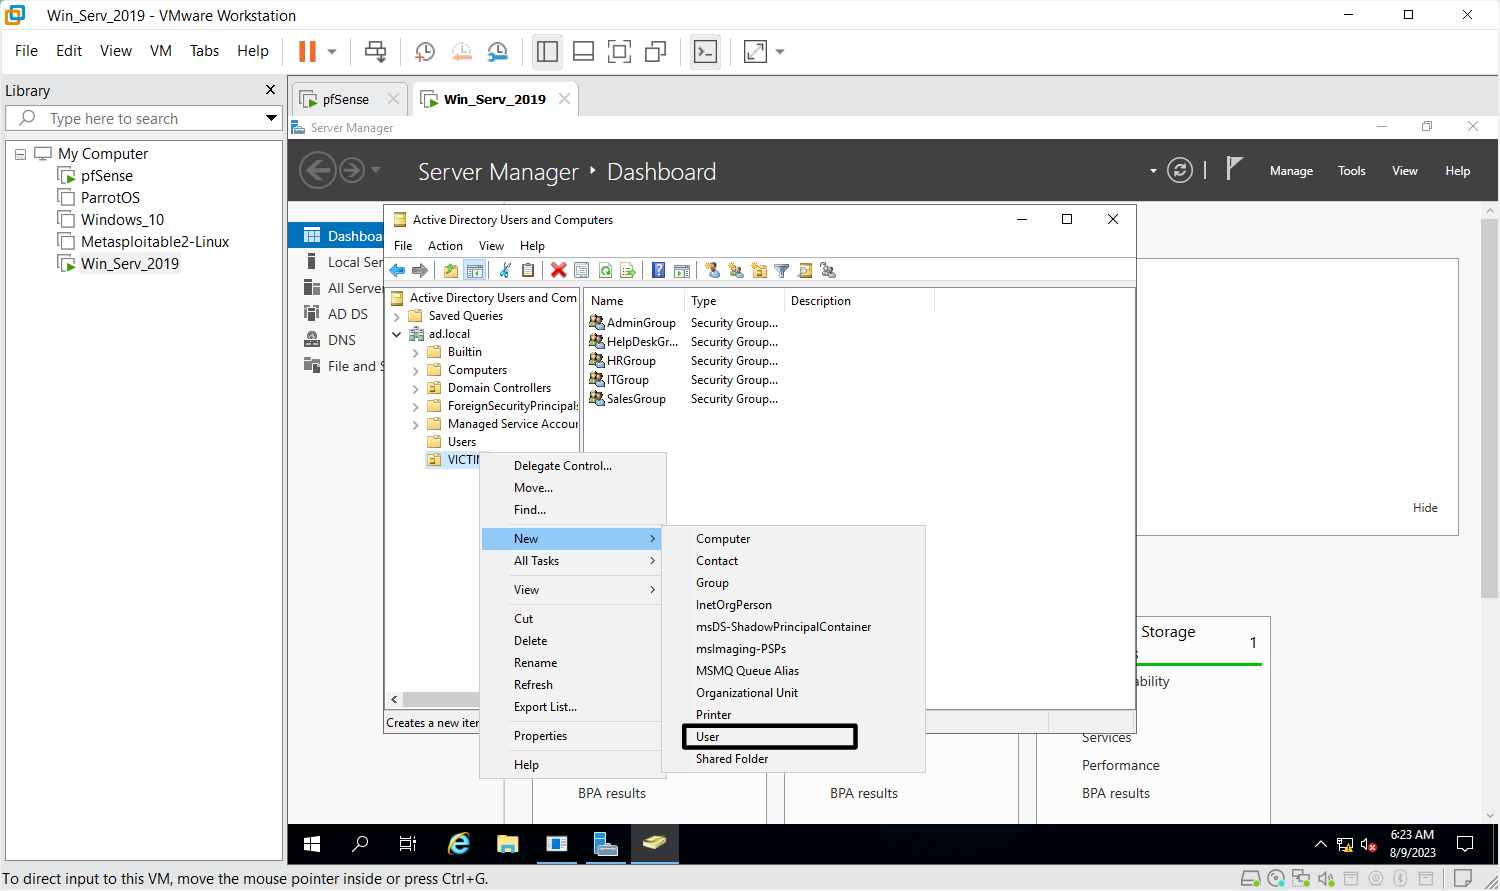Screen dimensions: 1500x891
Task: Open the library search dropdown arrow
Action: [x=271, y=118]
